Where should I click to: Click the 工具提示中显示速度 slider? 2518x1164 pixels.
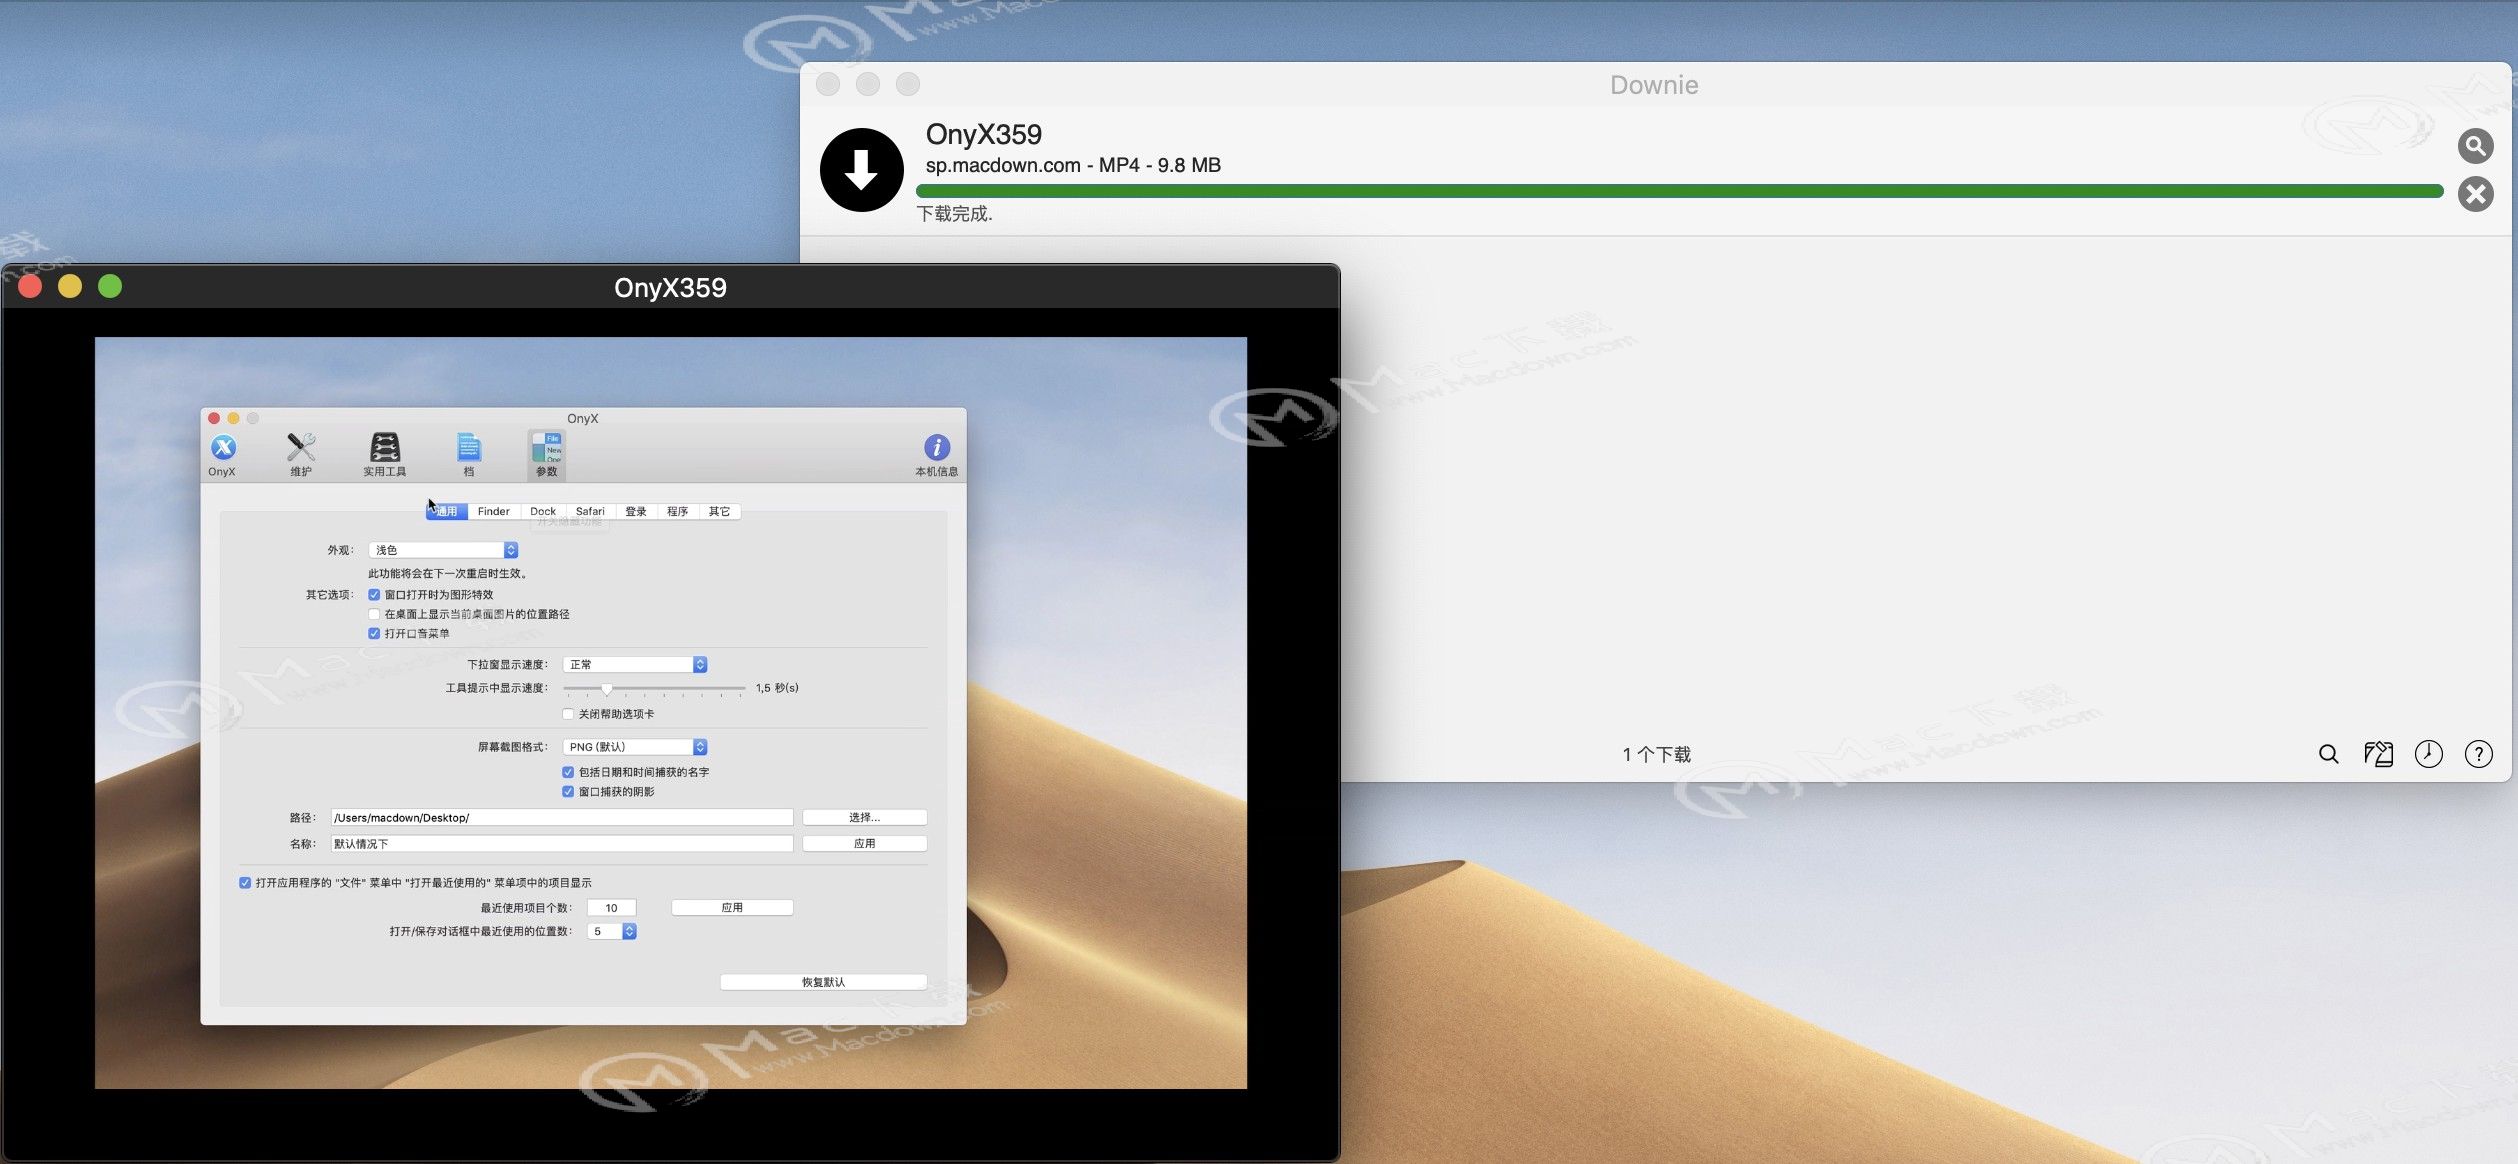654,689
